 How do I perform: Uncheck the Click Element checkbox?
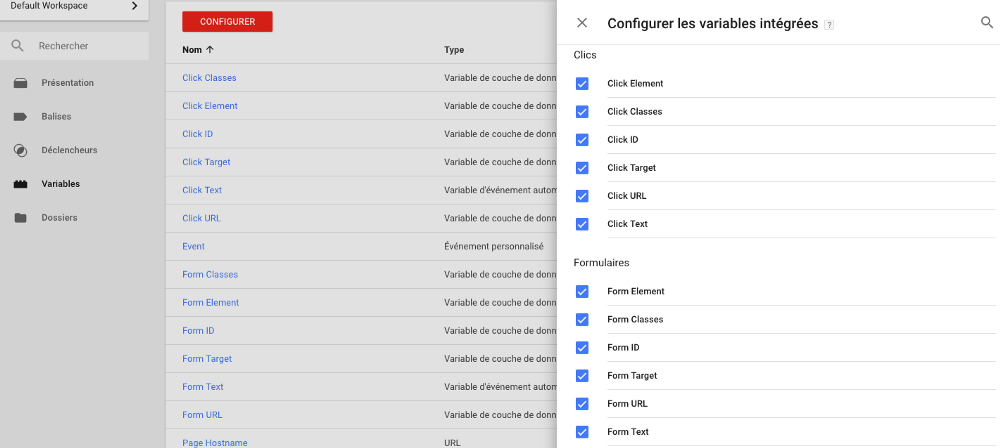[x=582, y=84]
